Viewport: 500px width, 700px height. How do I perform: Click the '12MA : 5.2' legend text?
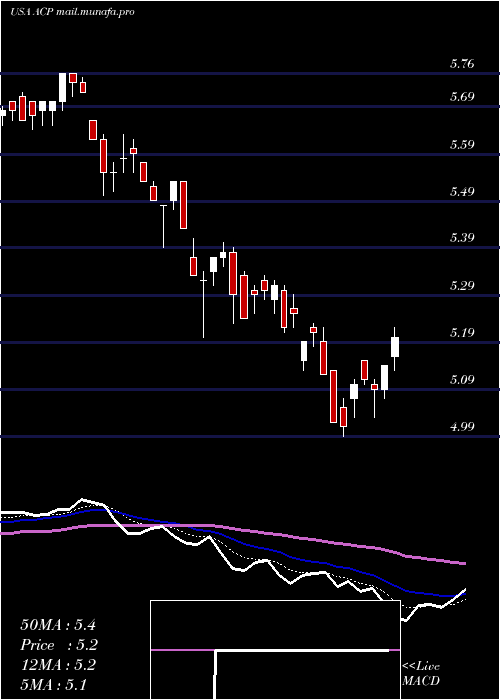[58, 665]
